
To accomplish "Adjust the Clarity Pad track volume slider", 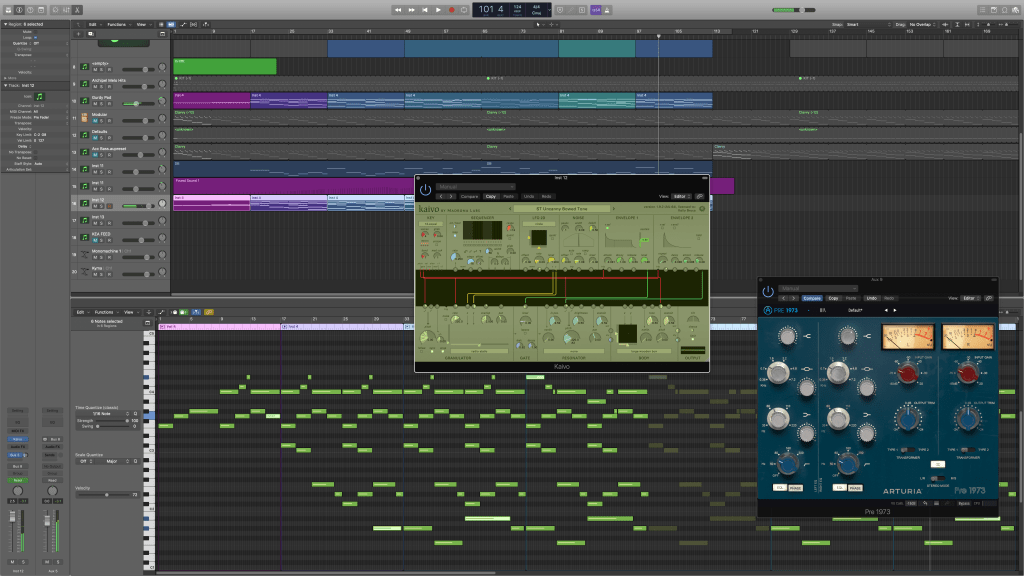I will 136,103.
